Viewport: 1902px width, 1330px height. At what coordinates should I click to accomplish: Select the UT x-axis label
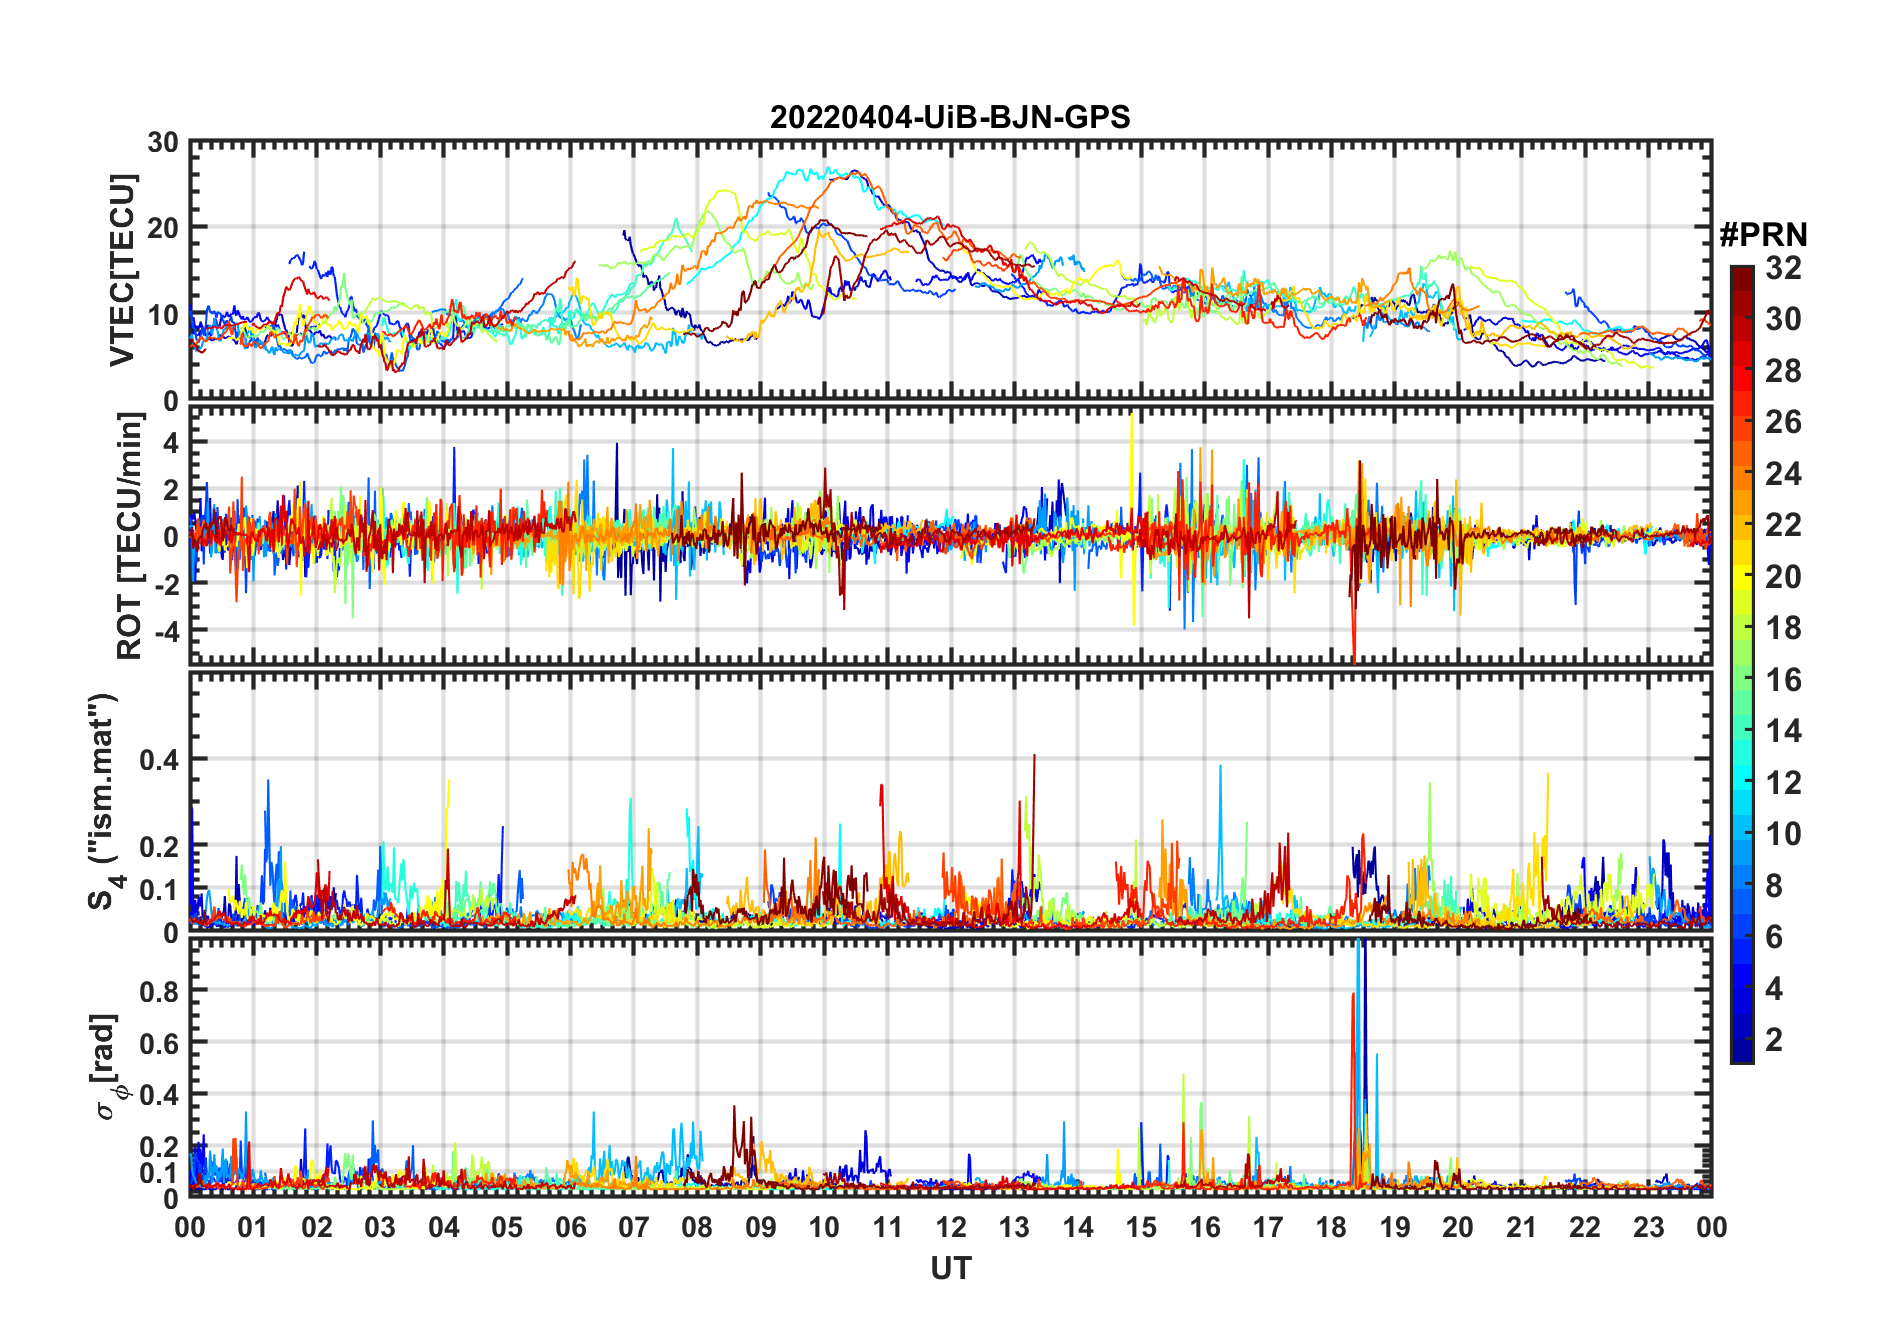tap(950, 1268)
